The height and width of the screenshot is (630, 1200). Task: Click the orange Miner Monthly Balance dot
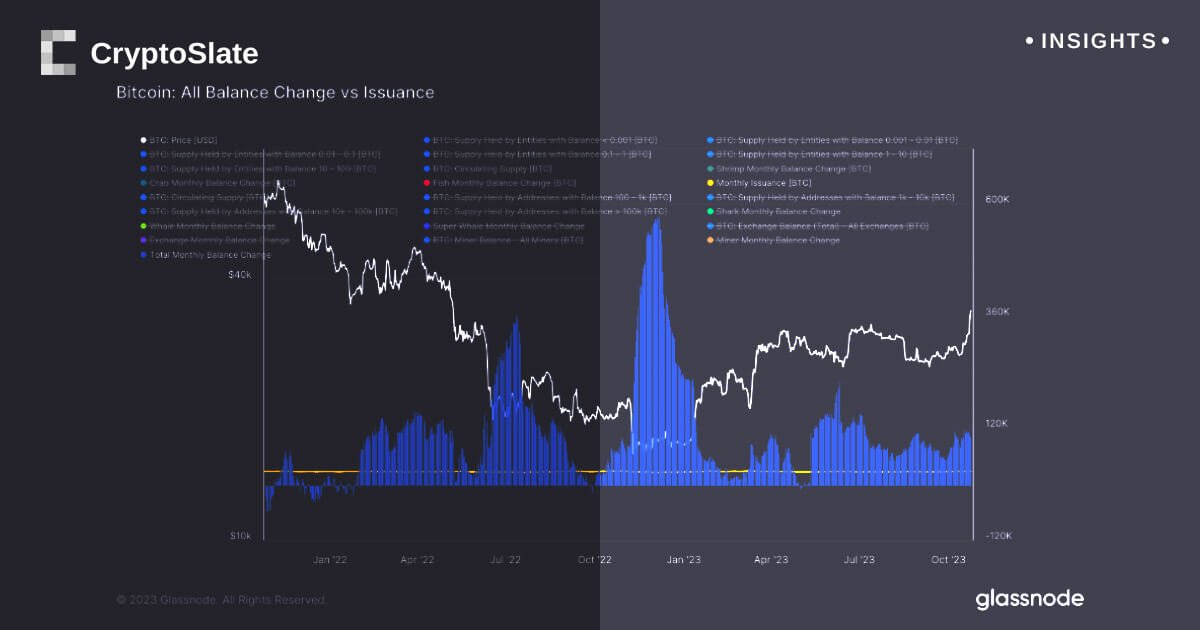(710, 241)
